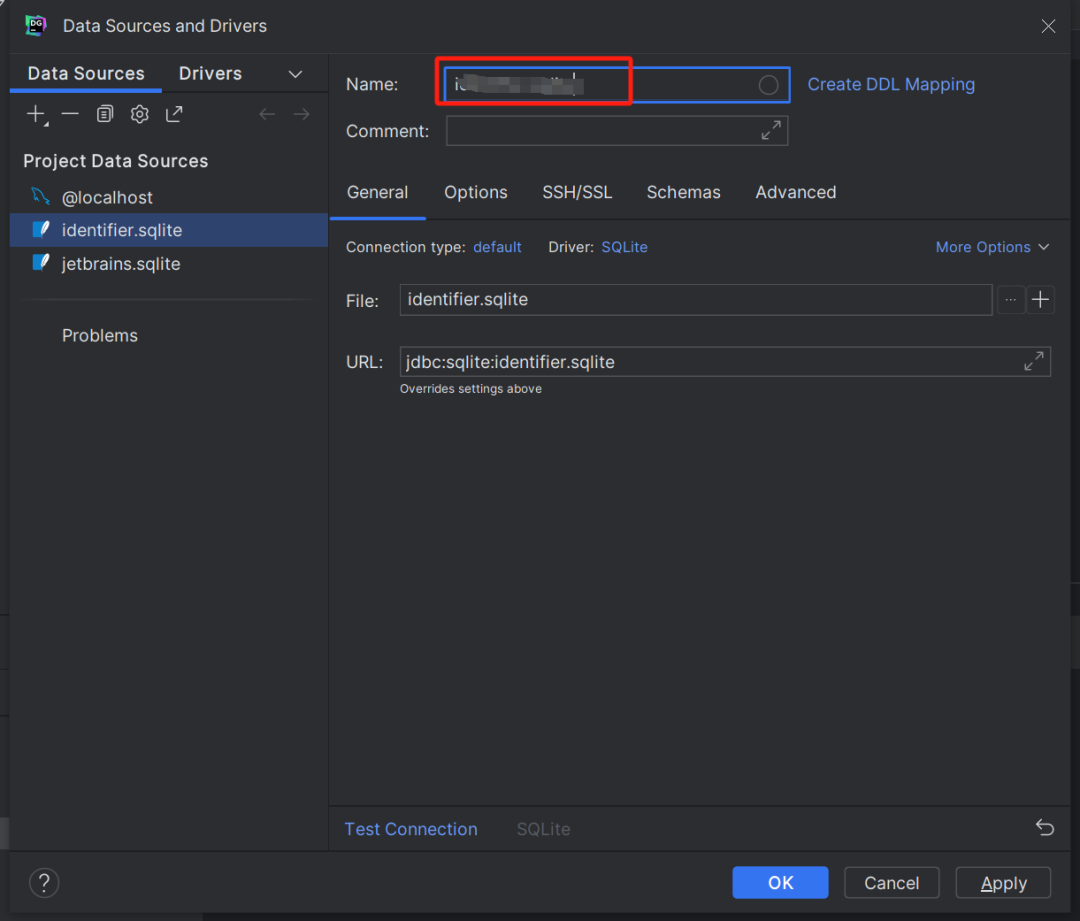
Task: Select @localhost data source
Action: (169, 197)
